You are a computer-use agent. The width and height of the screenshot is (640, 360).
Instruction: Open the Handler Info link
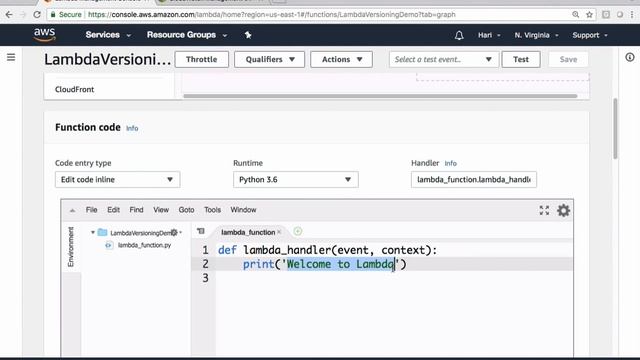[x=451, y=163]
